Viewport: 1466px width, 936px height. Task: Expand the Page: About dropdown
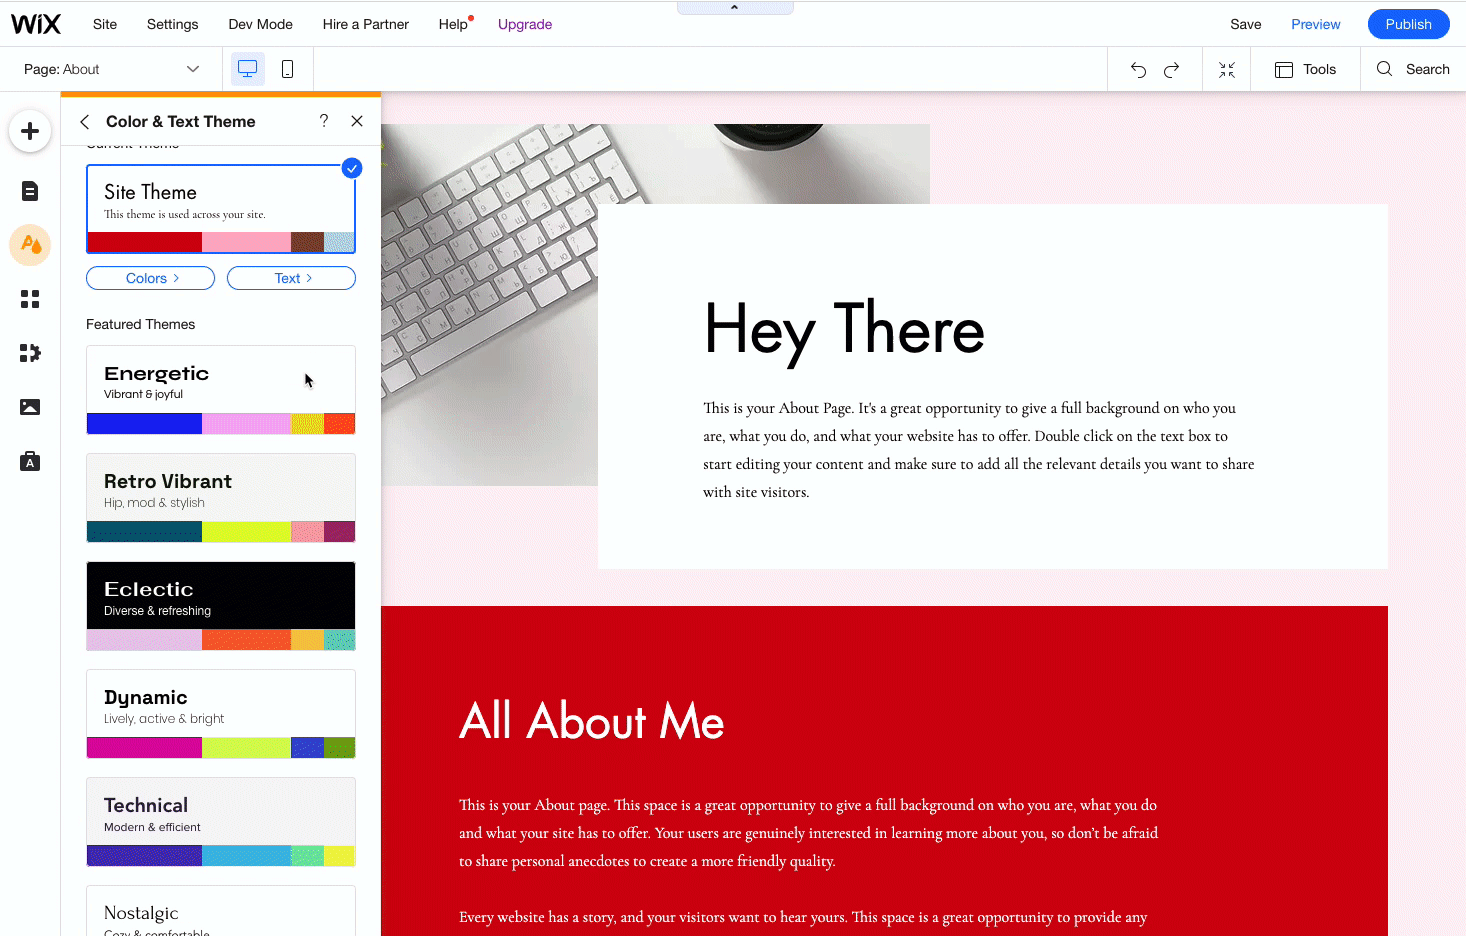tap(112, 69)
